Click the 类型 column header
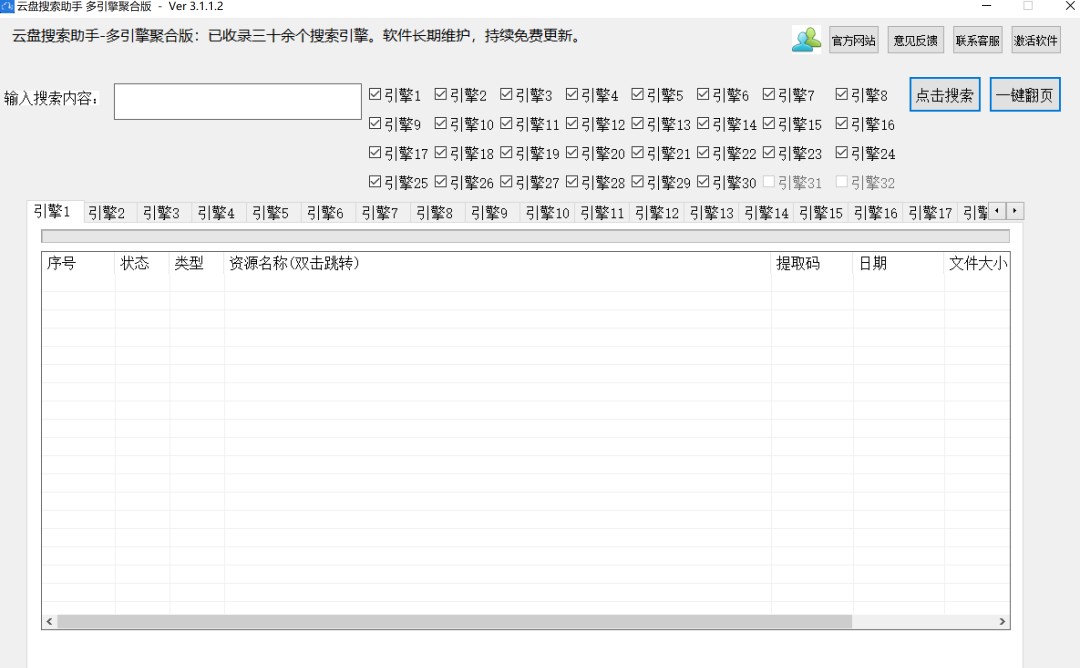This screenshot has height=668, width=1080. pyautogui.click(x=196, y=263)
